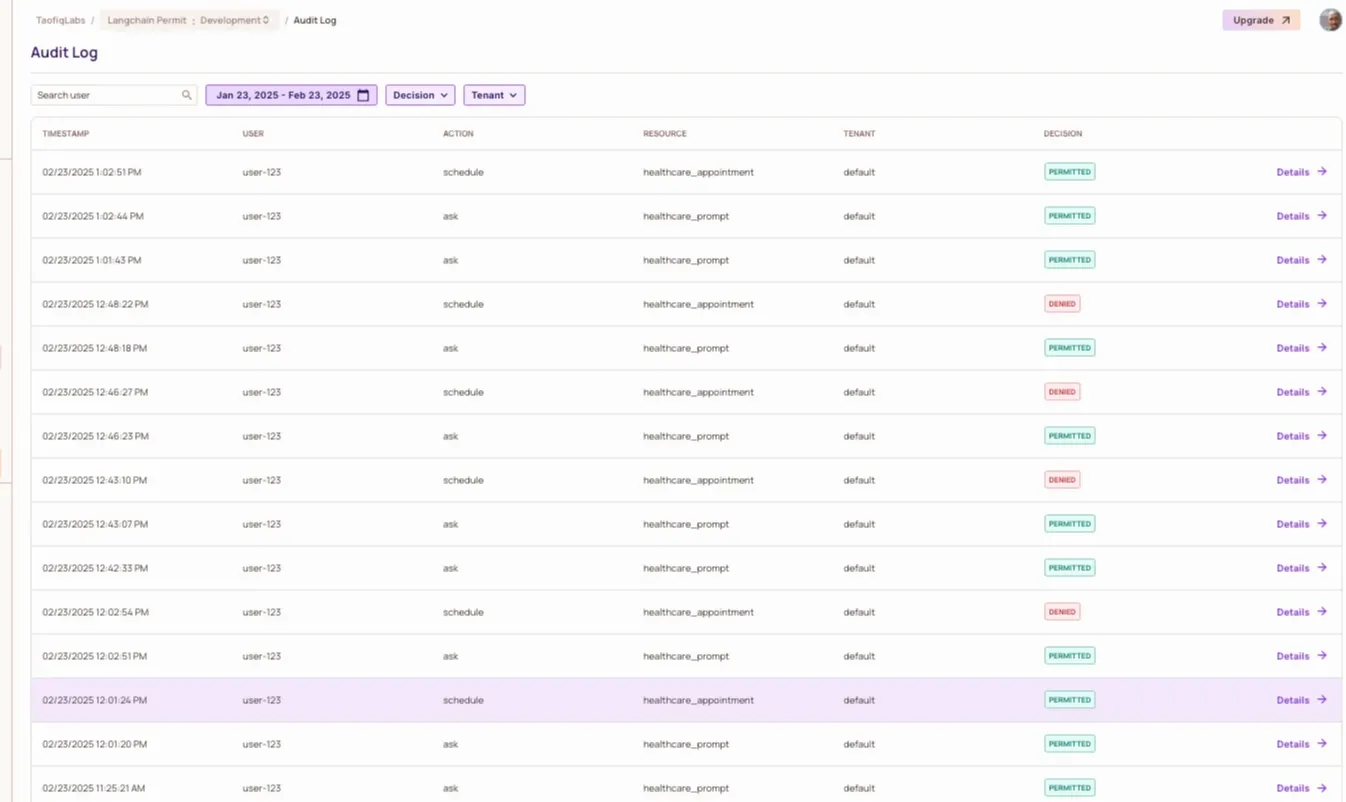The height and width of the screenshot is (802, 1346).
Task: Open the calendar icon in date range
Action: [363, 95]
